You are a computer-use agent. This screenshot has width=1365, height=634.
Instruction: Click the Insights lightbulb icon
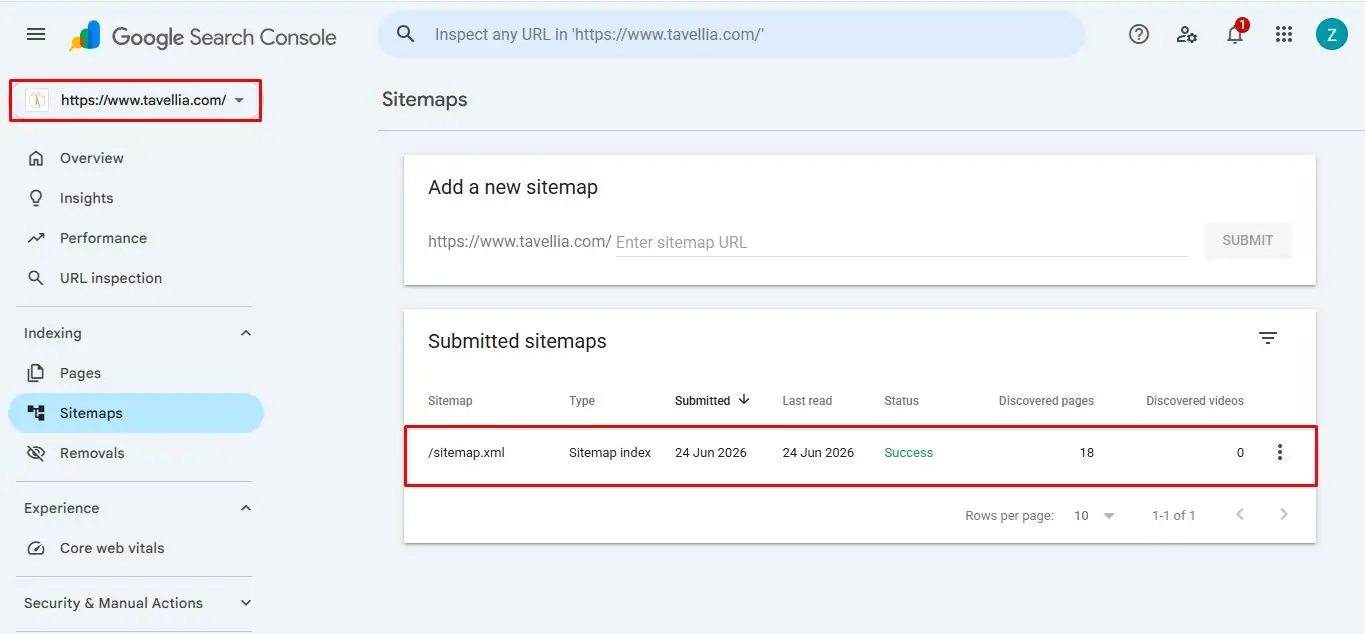point(36,198)
